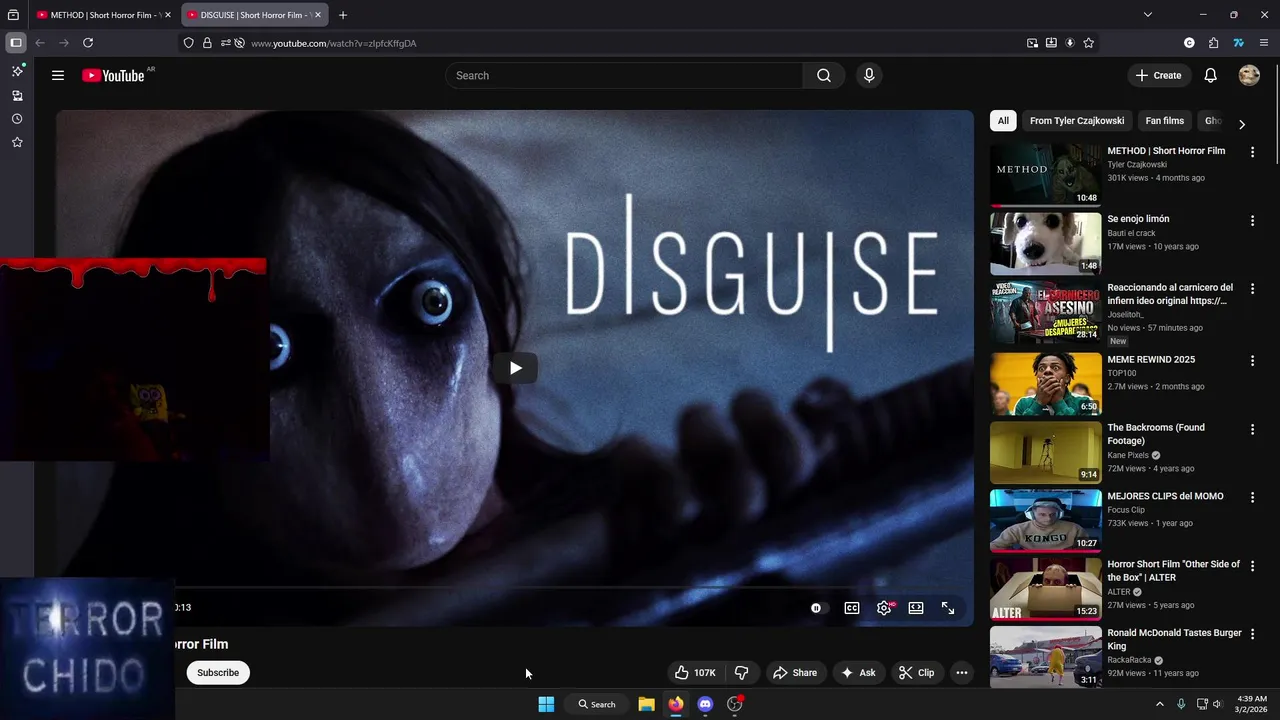This screenshot has width=1280, height=720.
Task: Open Windows Start menu
Action: pos(546,704)
